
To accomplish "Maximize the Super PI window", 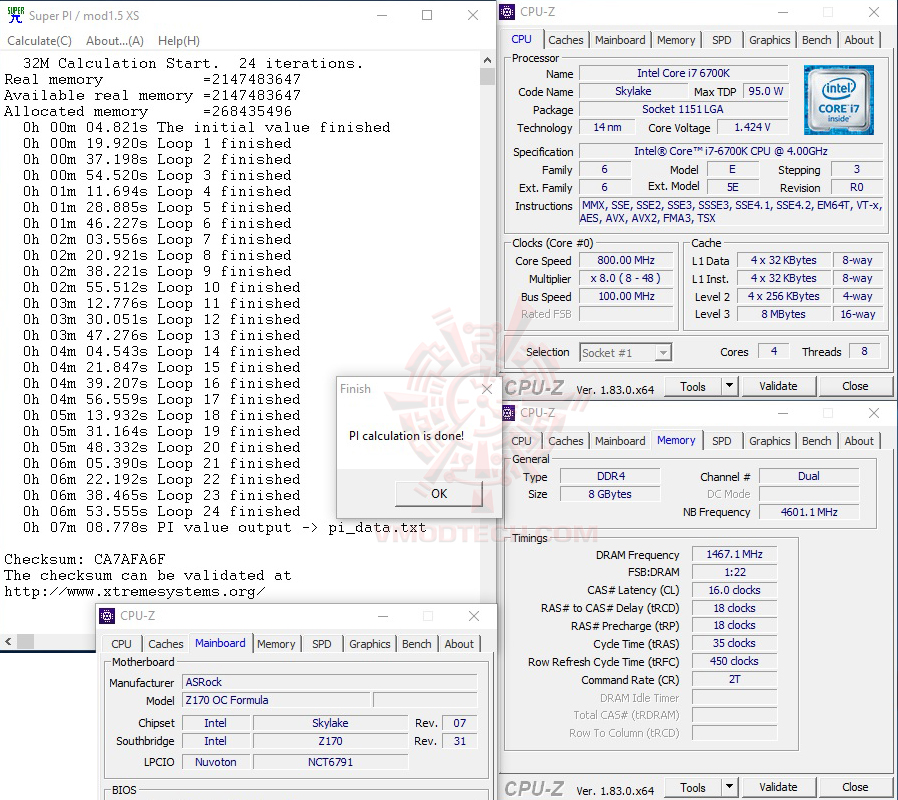I will [x=427, y=15].
